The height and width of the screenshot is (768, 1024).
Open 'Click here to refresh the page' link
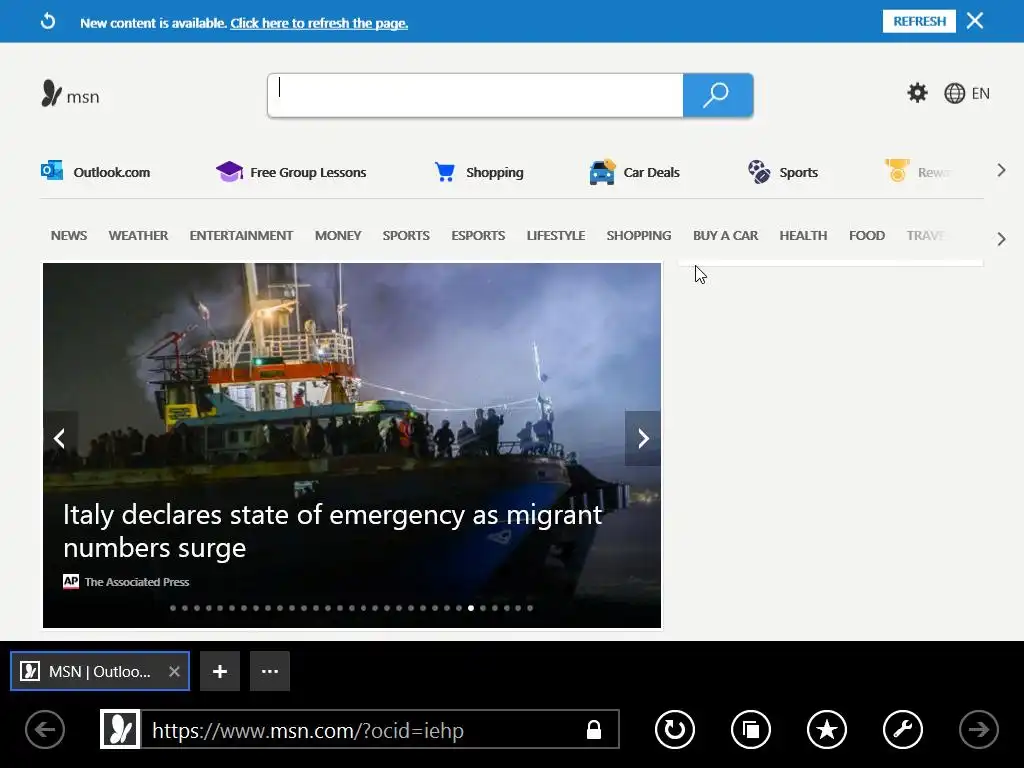coord(319,24)
